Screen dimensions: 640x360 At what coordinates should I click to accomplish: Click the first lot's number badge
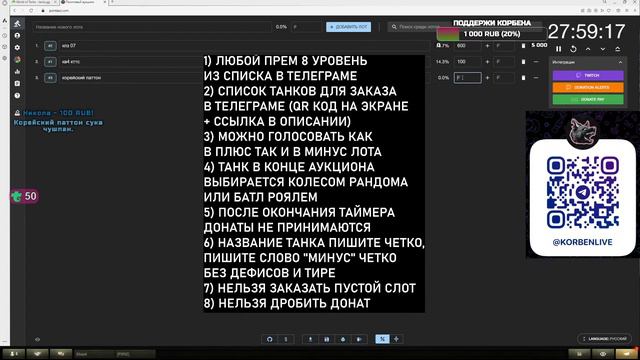[50, 46]
